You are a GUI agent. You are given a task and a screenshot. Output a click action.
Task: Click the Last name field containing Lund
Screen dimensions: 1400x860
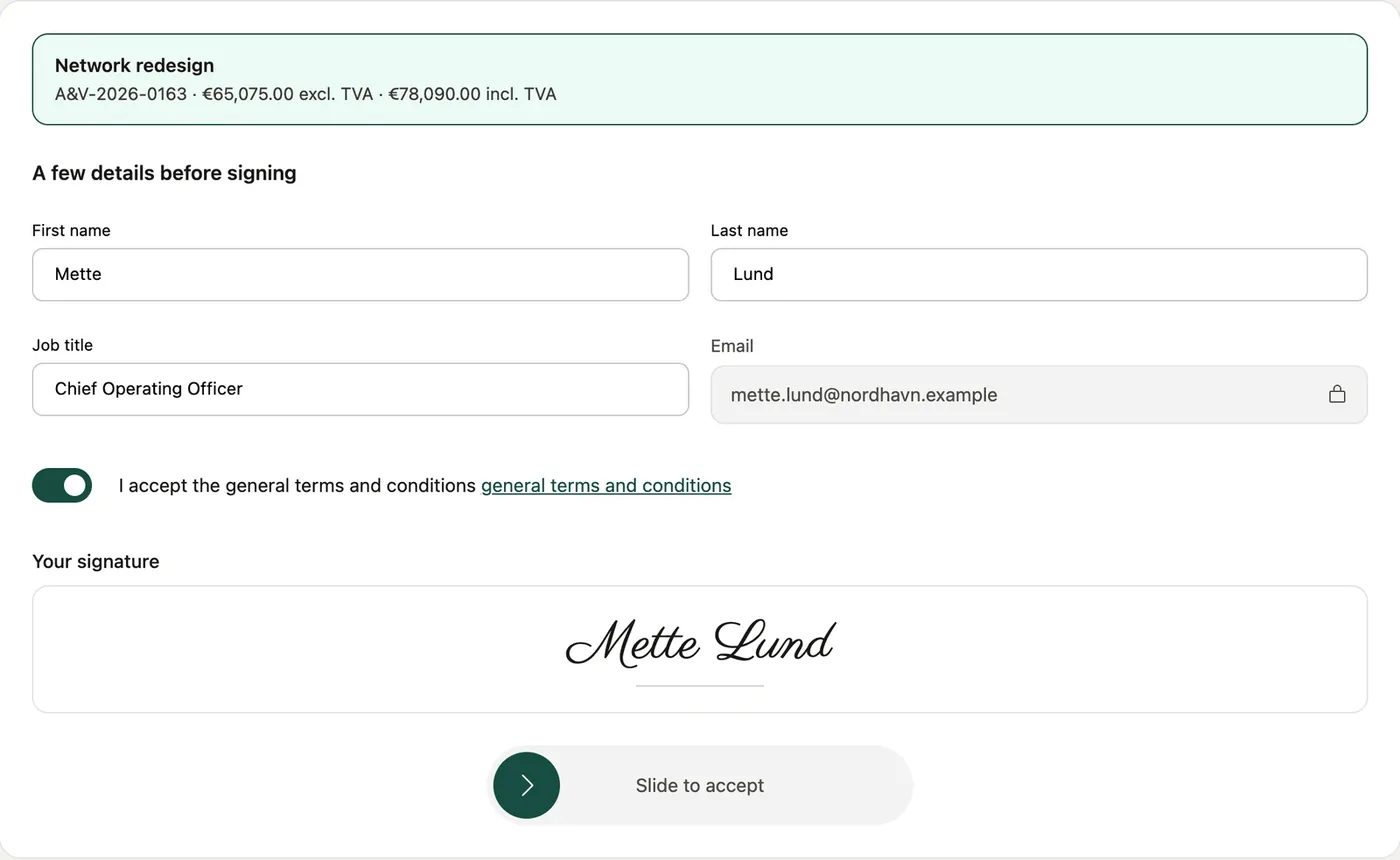pyautogui.click(x=1039, y=274)
